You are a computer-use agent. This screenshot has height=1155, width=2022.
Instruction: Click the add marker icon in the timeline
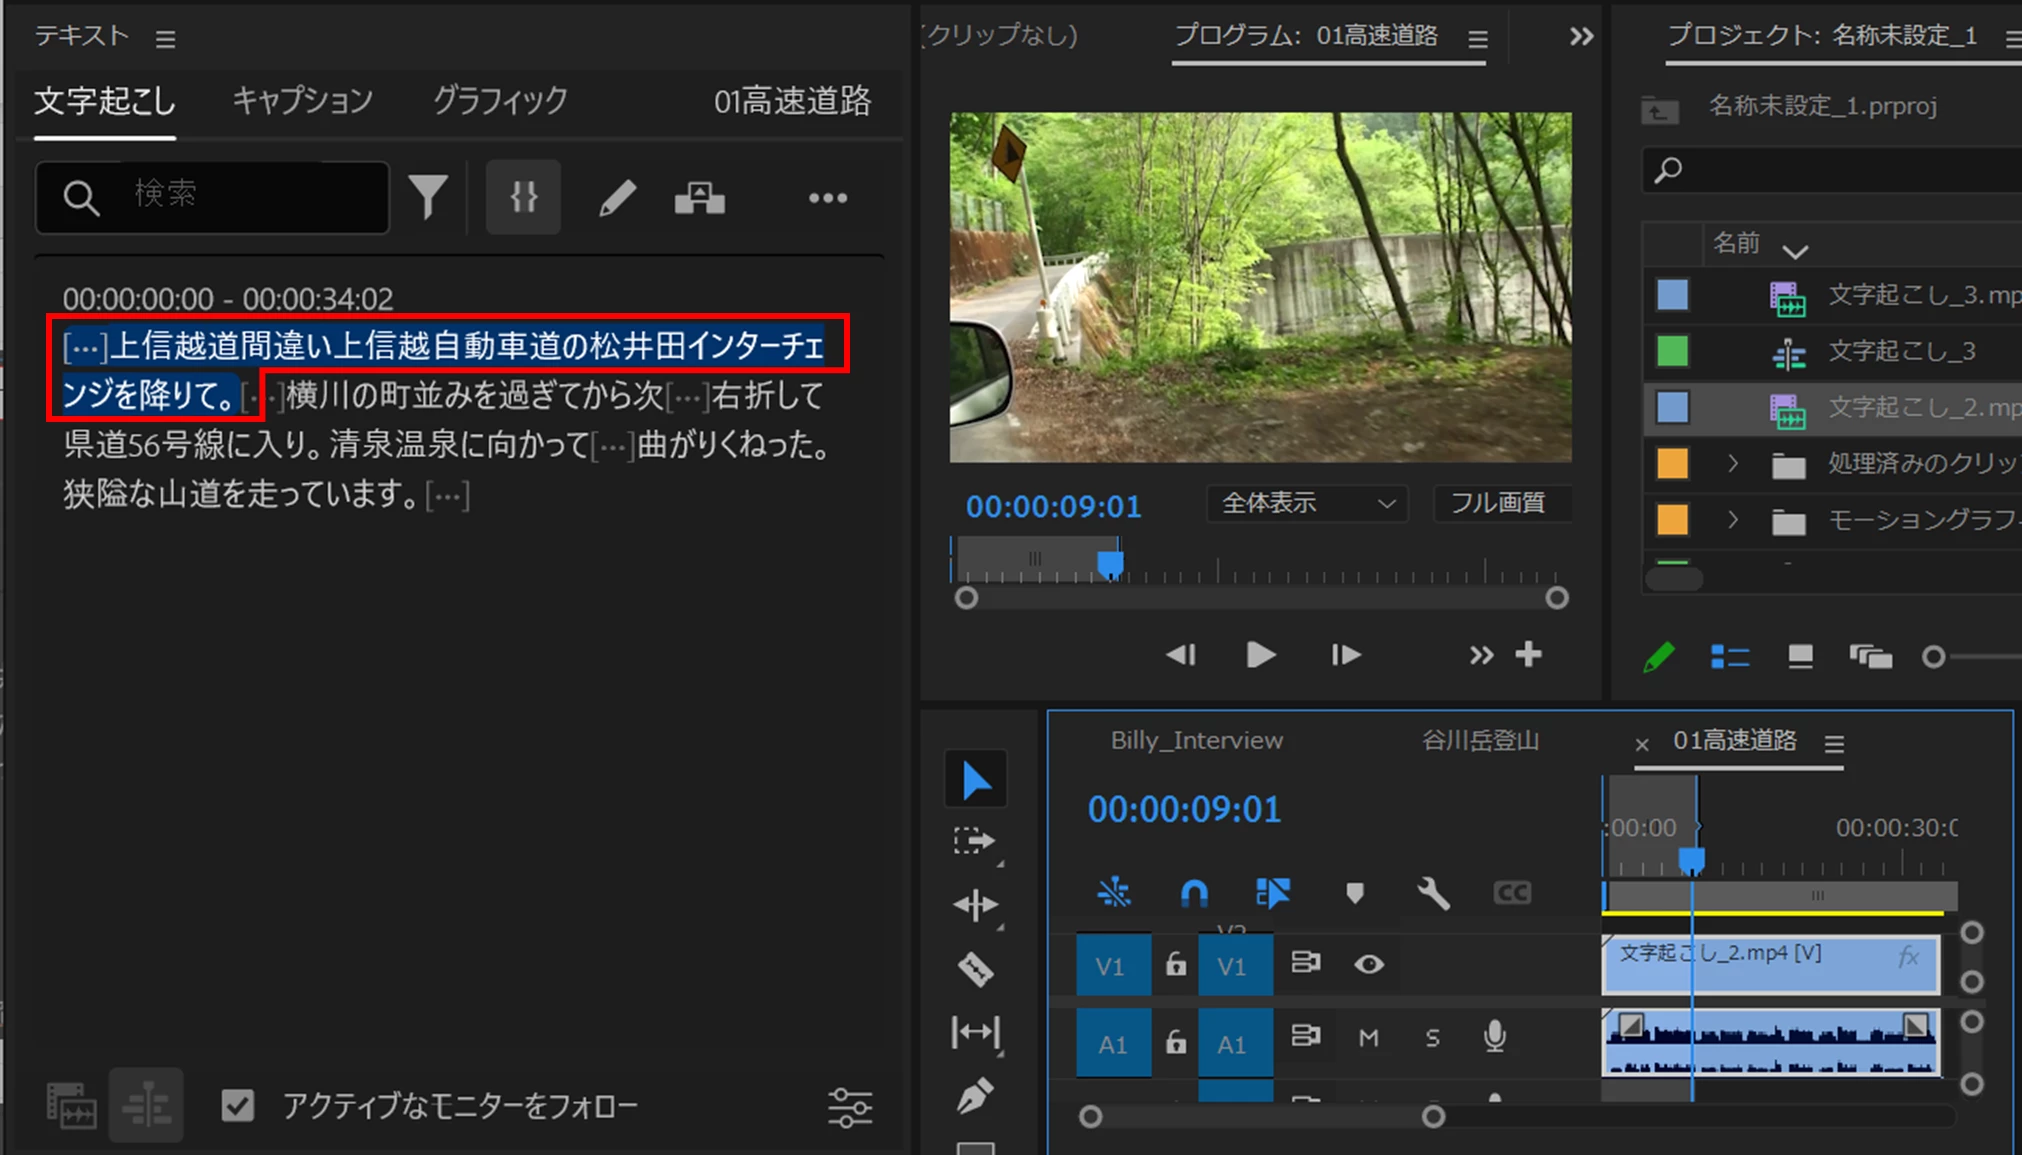tap(1354, 892)
